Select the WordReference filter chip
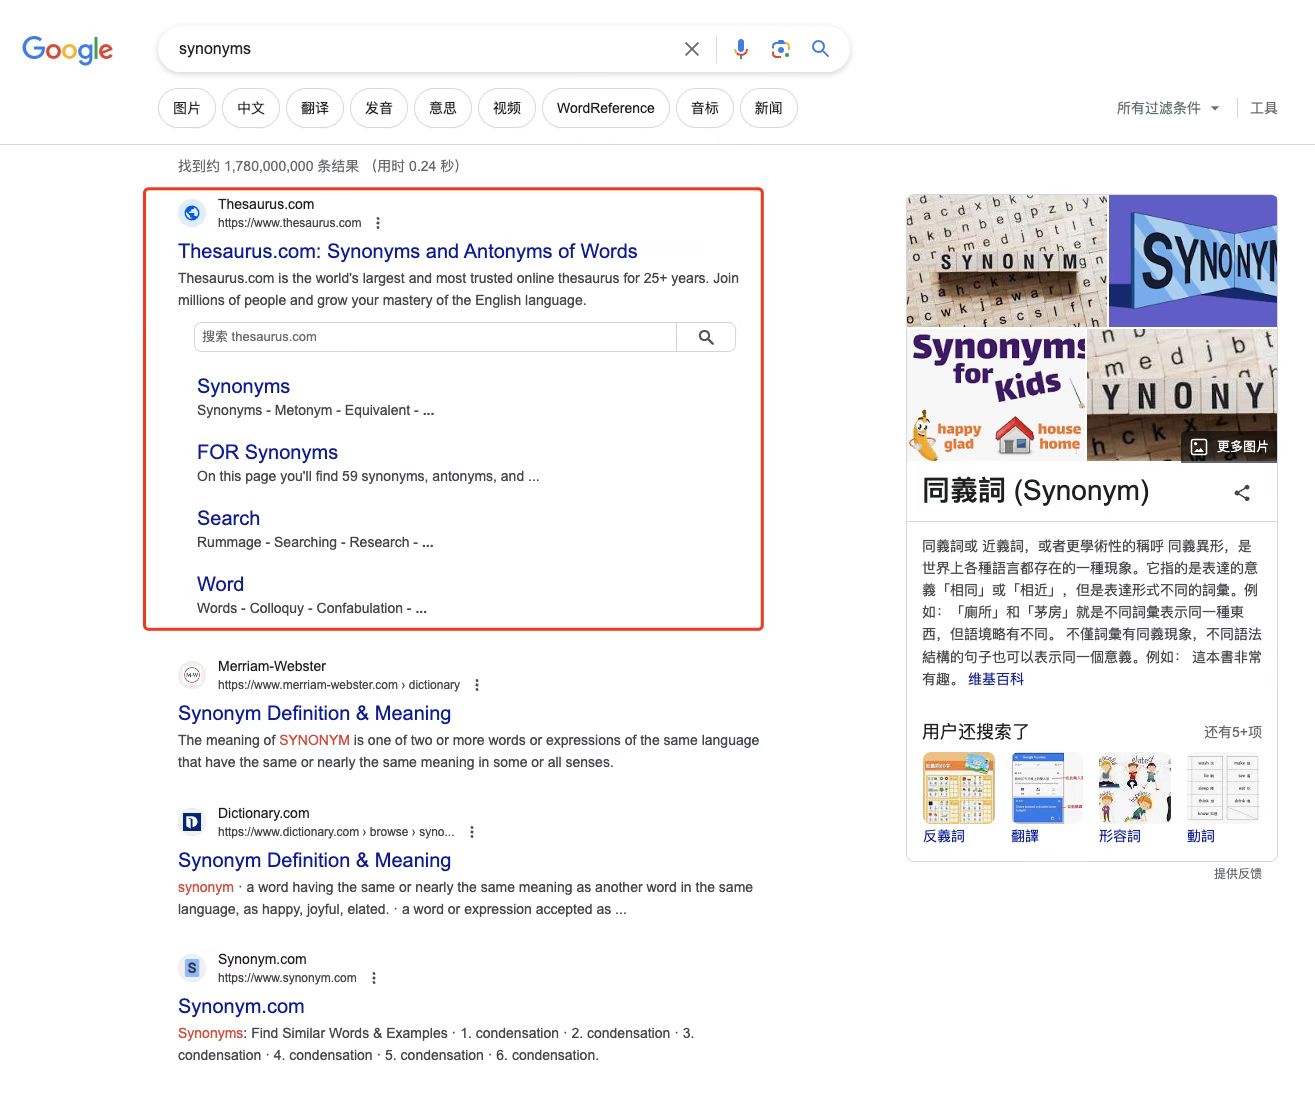The width and height of the screenshot is (1315, 1099). pos(606,108)
